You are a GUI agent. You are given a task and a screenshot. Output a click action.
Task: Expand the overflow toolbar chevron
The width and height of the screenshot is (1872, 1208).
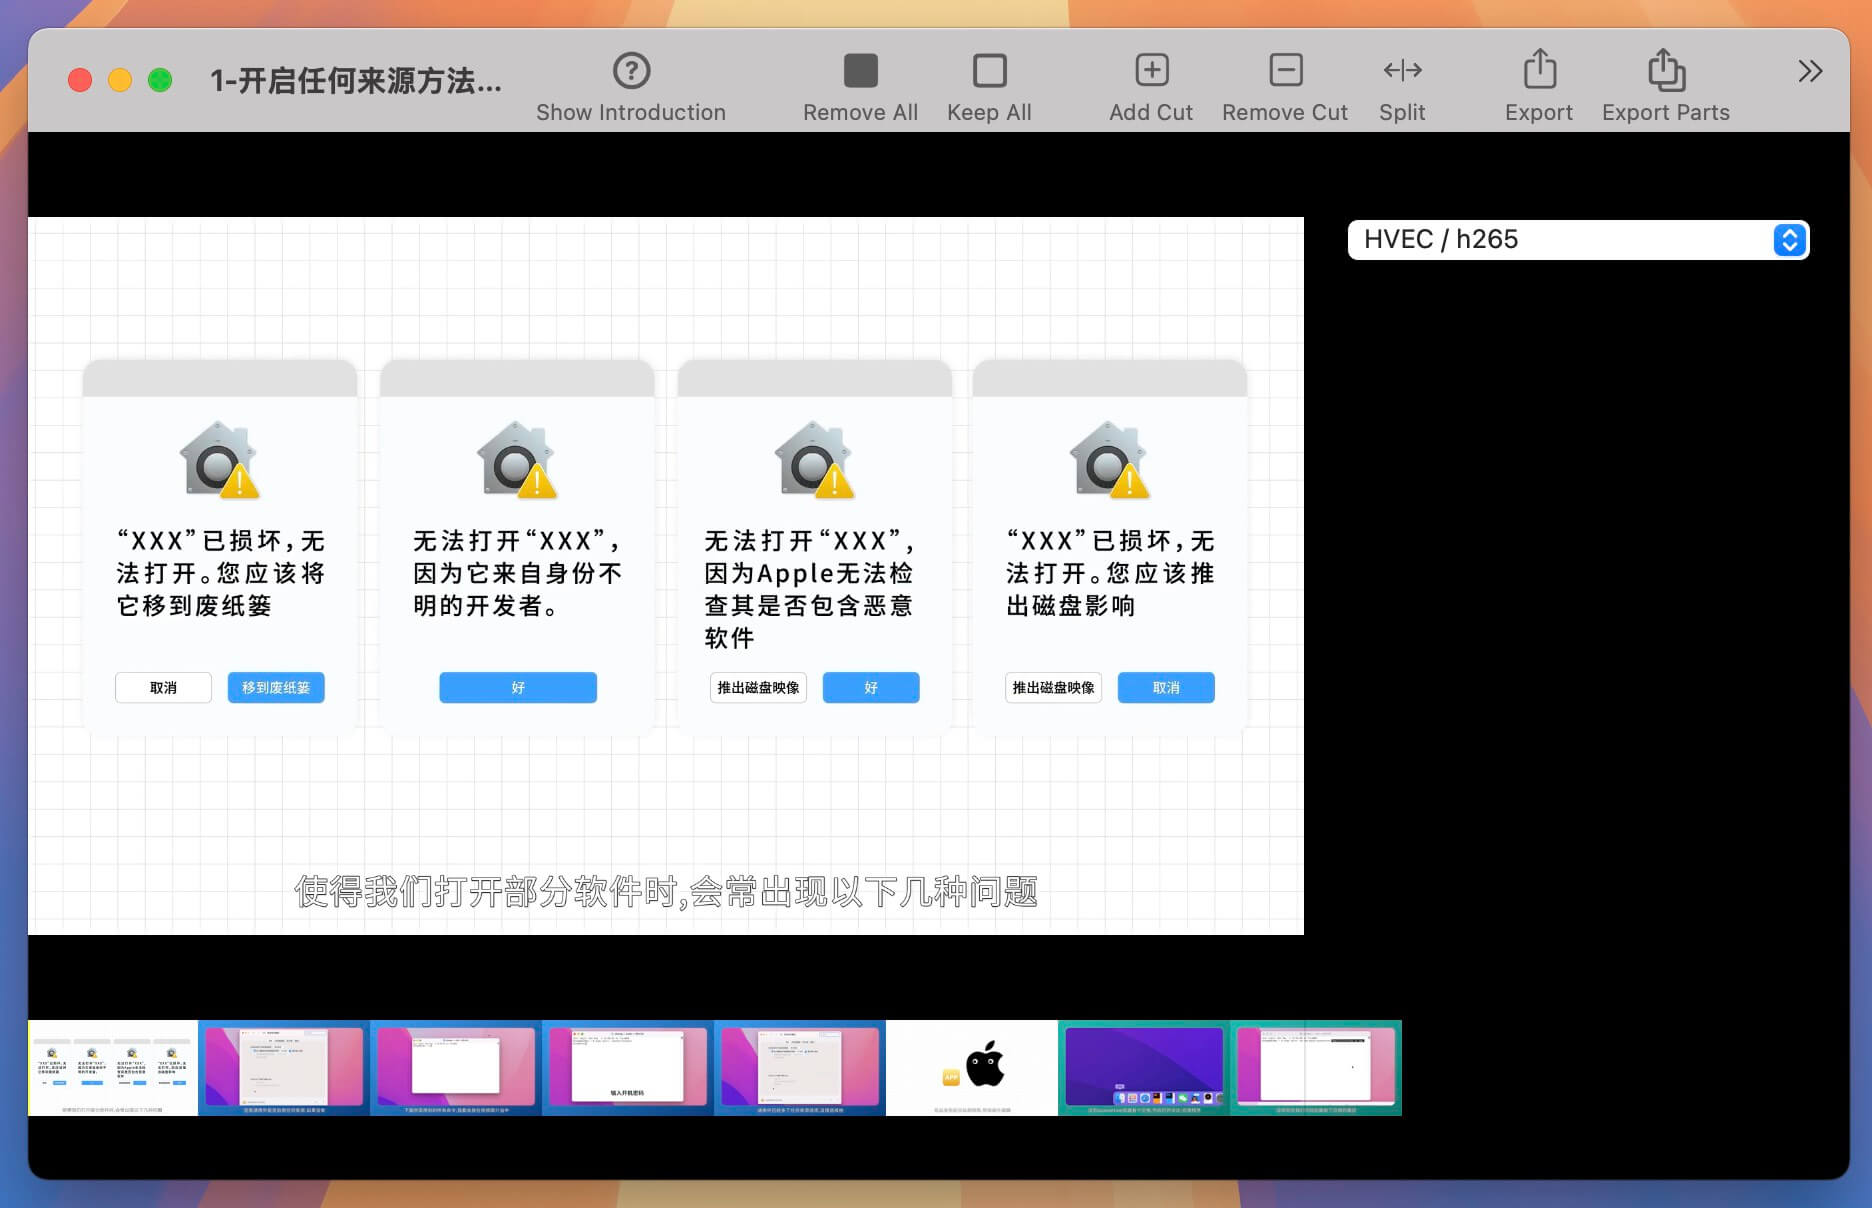pos(1808,70)
